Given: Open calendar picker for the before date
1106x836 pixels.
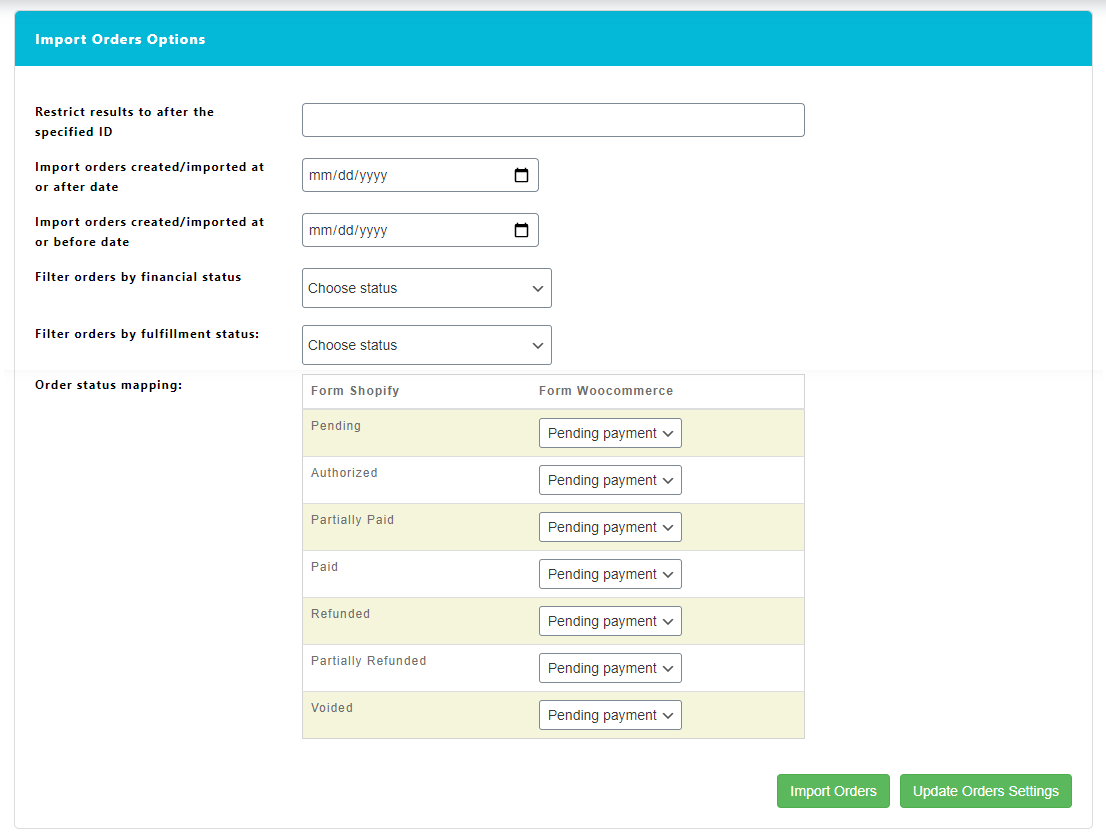Looking at the screenshot, I should [521, 230].
